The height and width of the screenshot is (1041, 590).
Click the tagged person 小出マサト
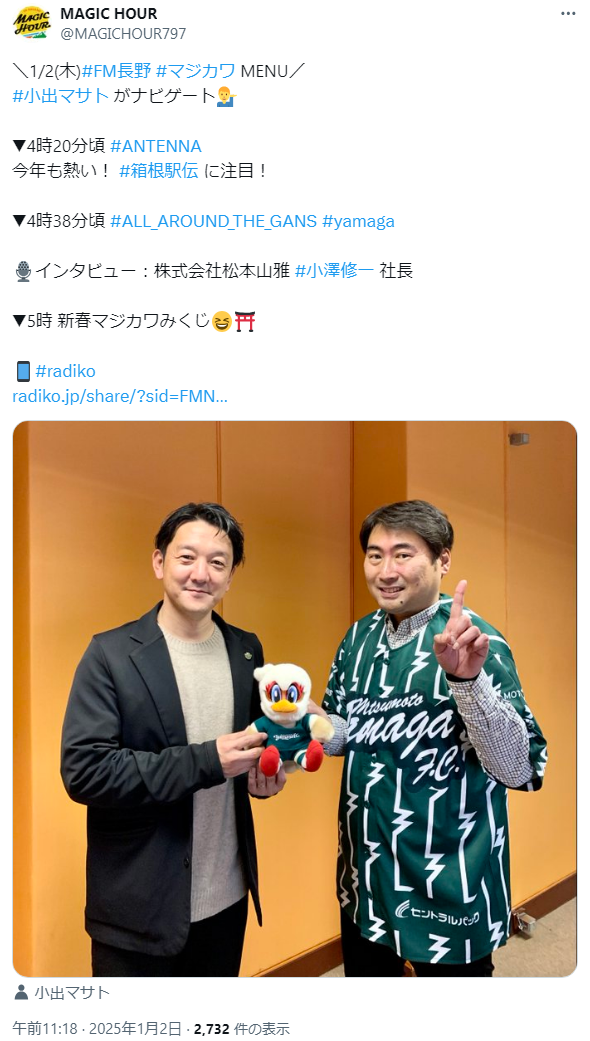click(x=72, y=993)
